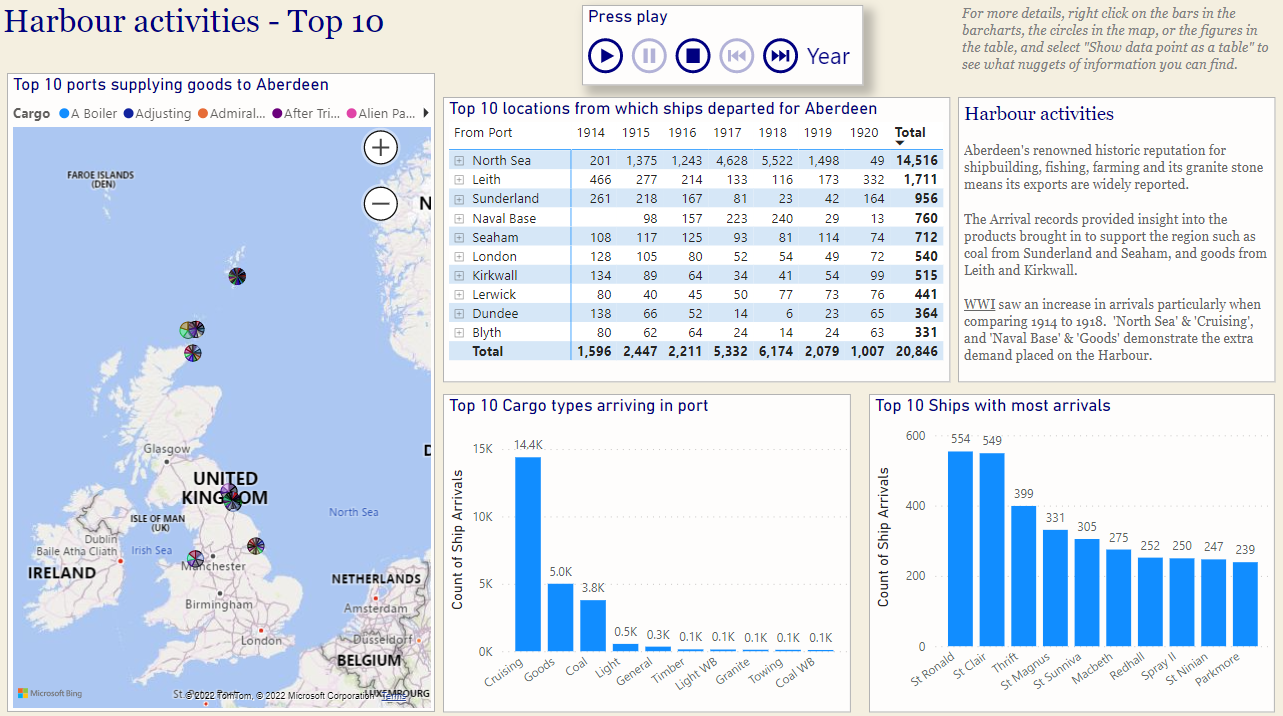
Task: Click the Stop playback button
Action: click(x=692, y=56)
